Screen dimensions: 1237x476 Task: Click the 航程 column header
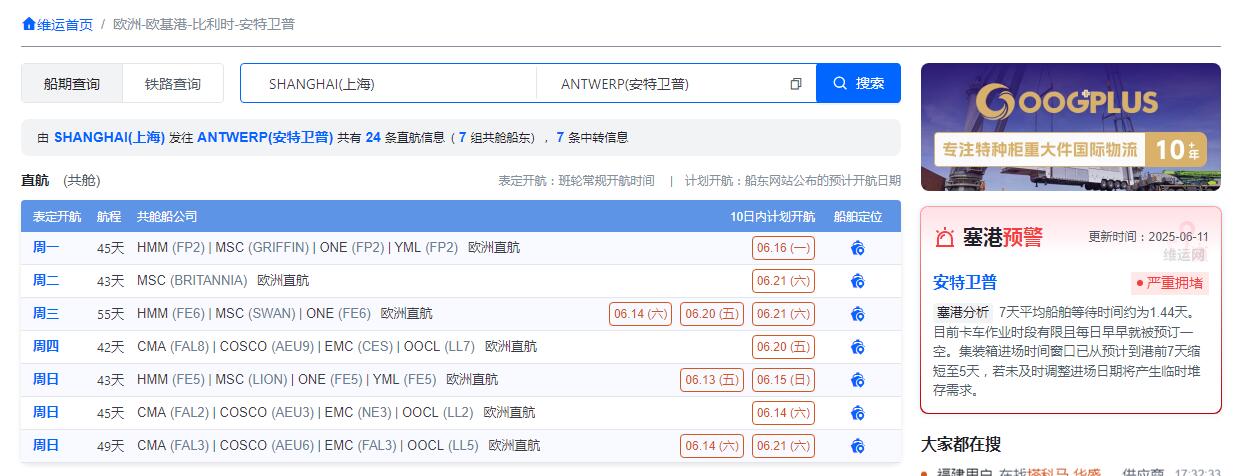(x=109, y=217)
